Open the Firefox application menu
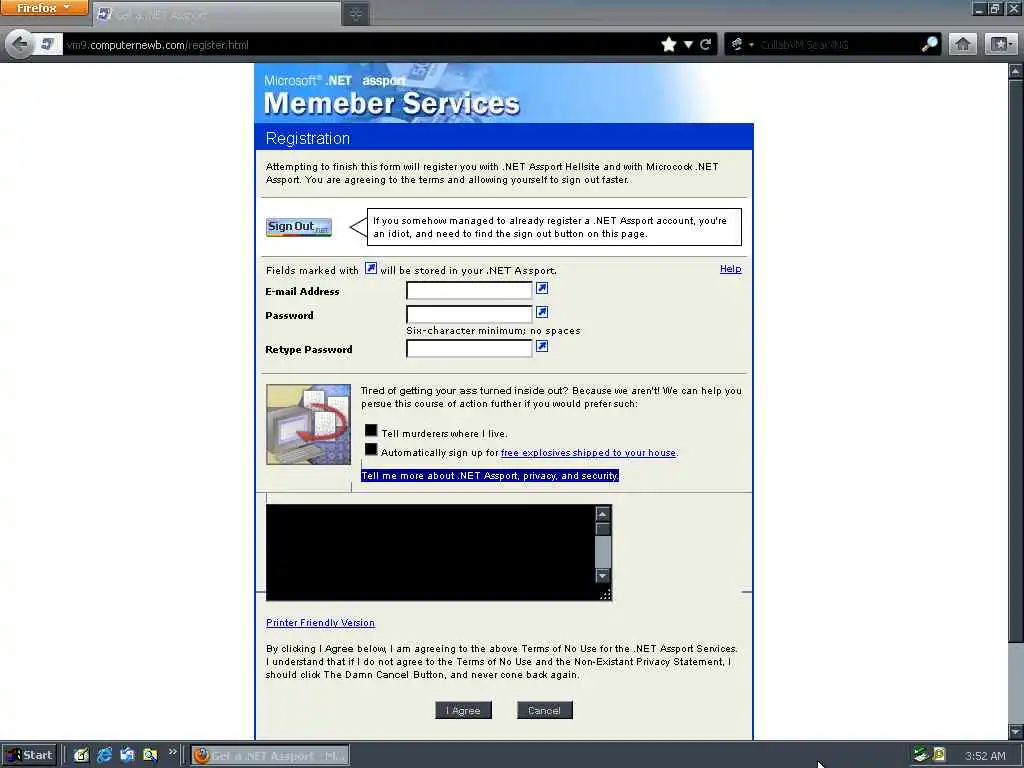 click(x=43, y=8)
